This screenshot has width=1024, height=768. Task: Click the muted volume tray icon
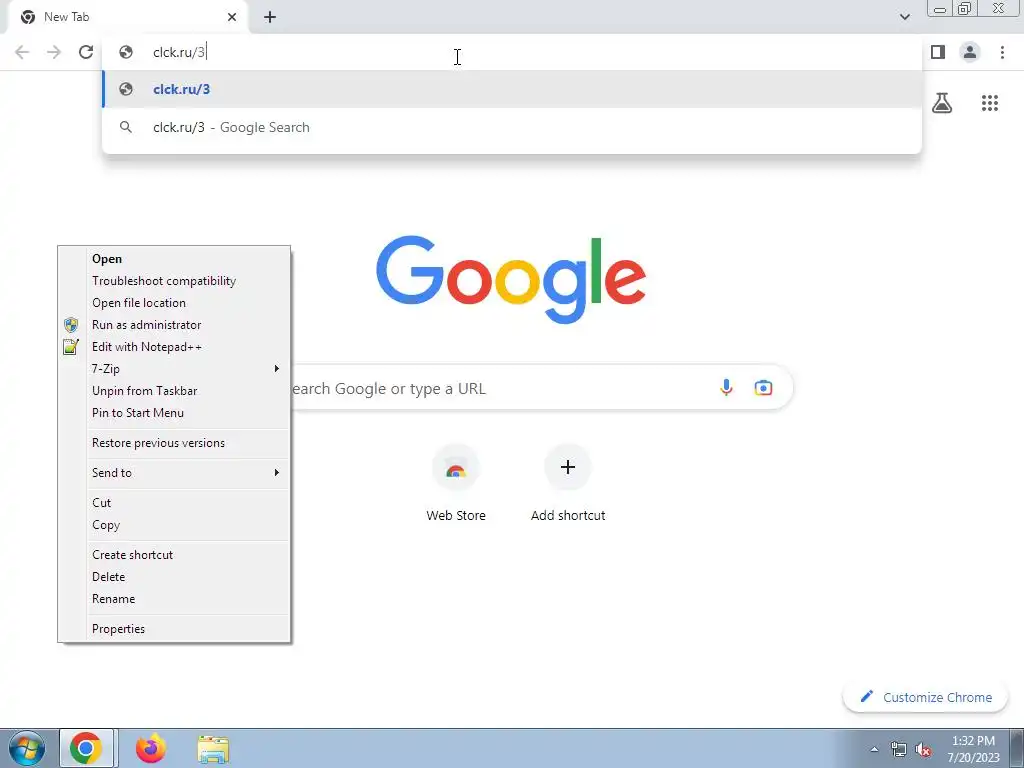923,749
